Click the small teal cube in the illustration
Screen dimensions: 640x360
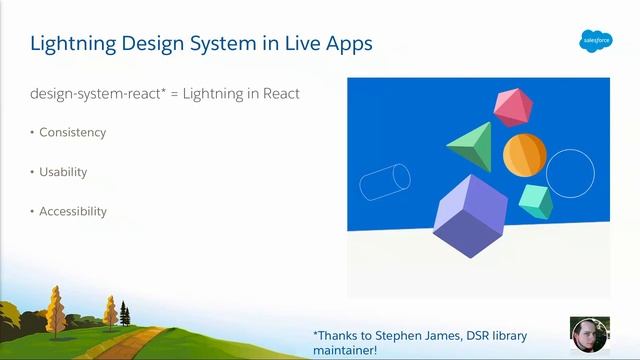[x=536, y=202]
